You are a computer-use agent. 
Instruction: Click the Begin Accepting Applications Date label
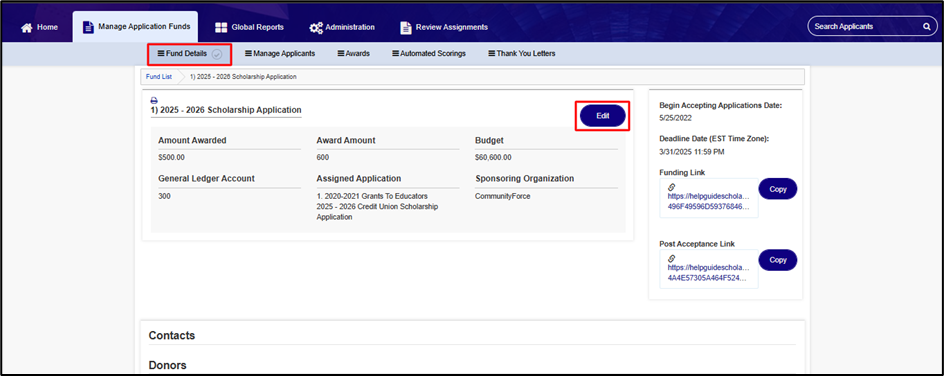[x=721, y=105]
